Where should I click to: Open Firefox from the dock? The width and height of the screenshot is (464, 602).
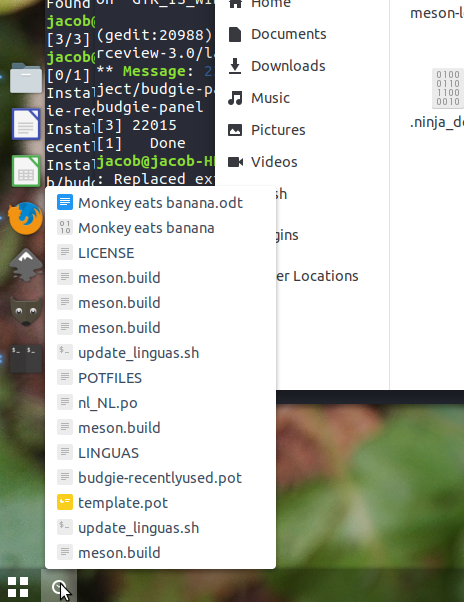point(26,218)
